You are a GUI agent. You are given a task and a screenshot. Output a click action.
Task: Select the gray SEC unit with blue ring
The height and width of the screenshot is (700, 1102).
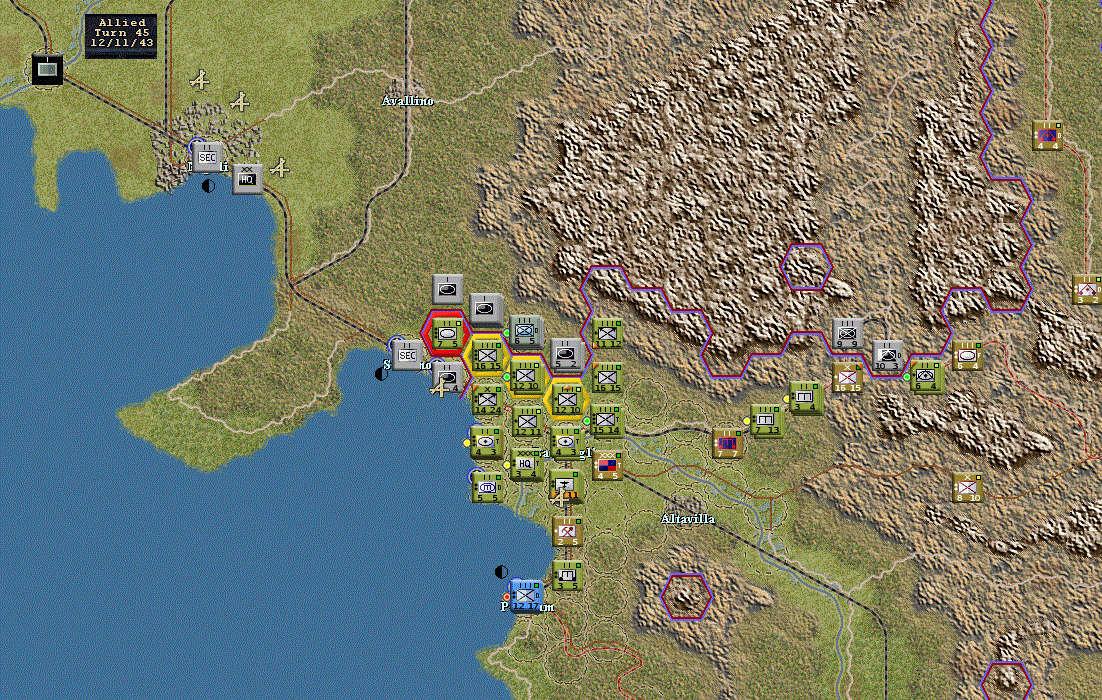207,157
